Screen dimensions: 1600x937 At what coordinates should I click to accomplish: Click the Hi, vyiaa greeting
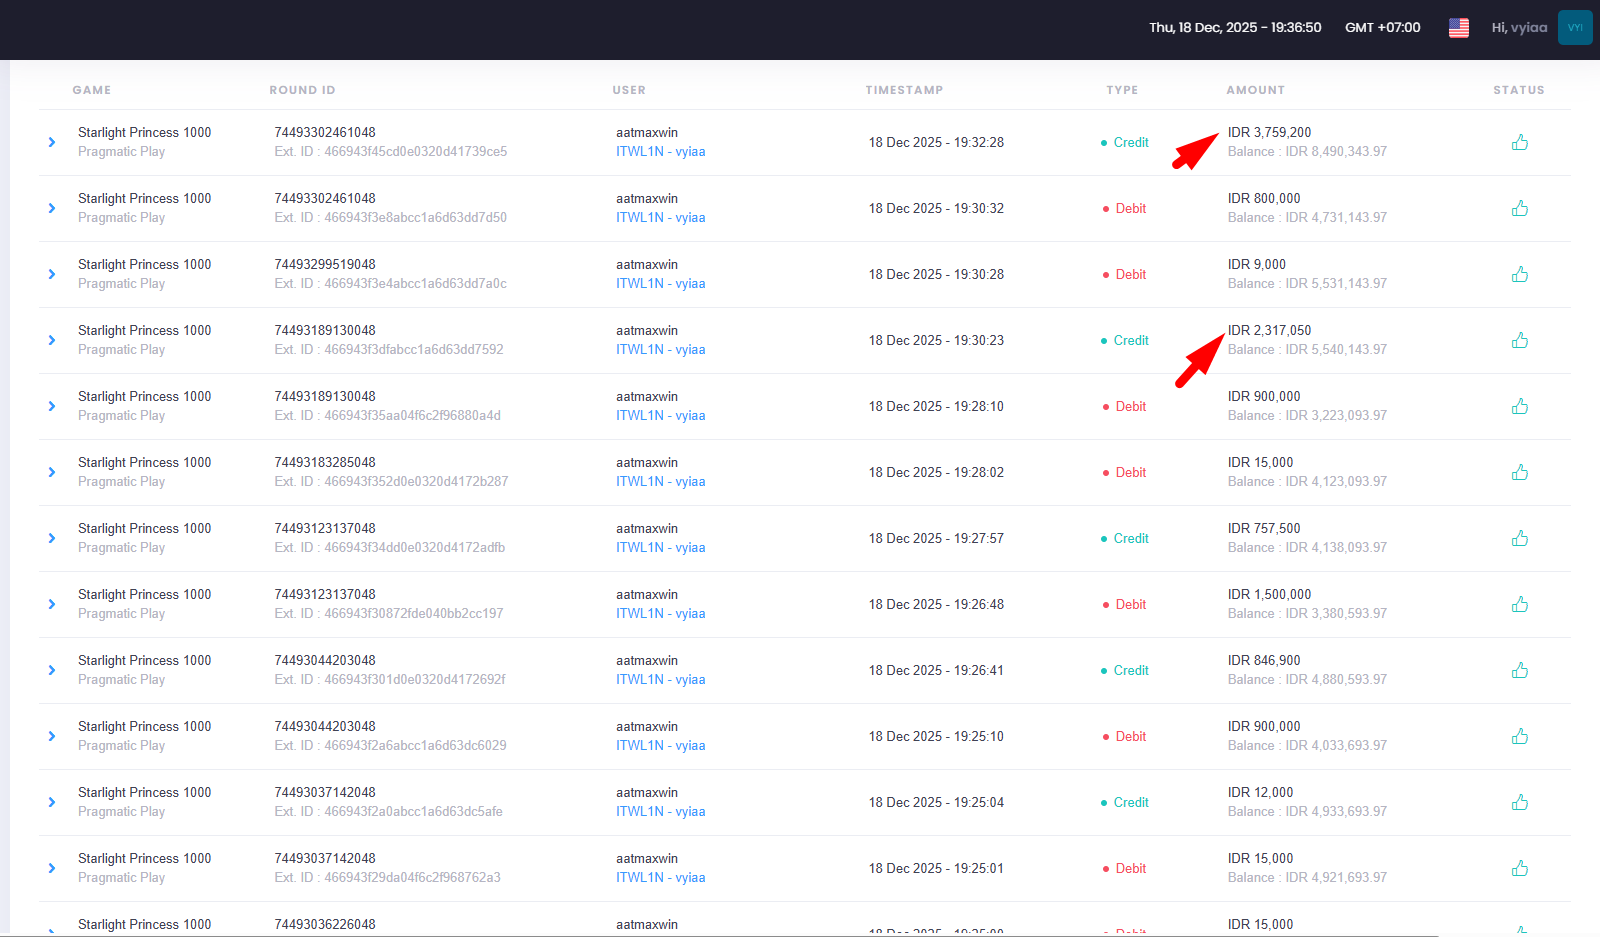1519,28
